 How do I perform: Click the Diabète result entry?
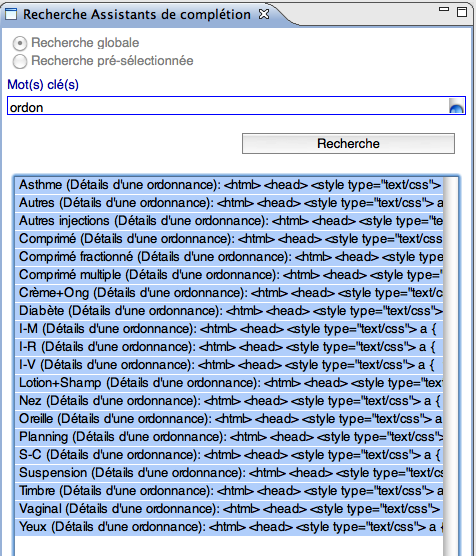coord(229,311)
